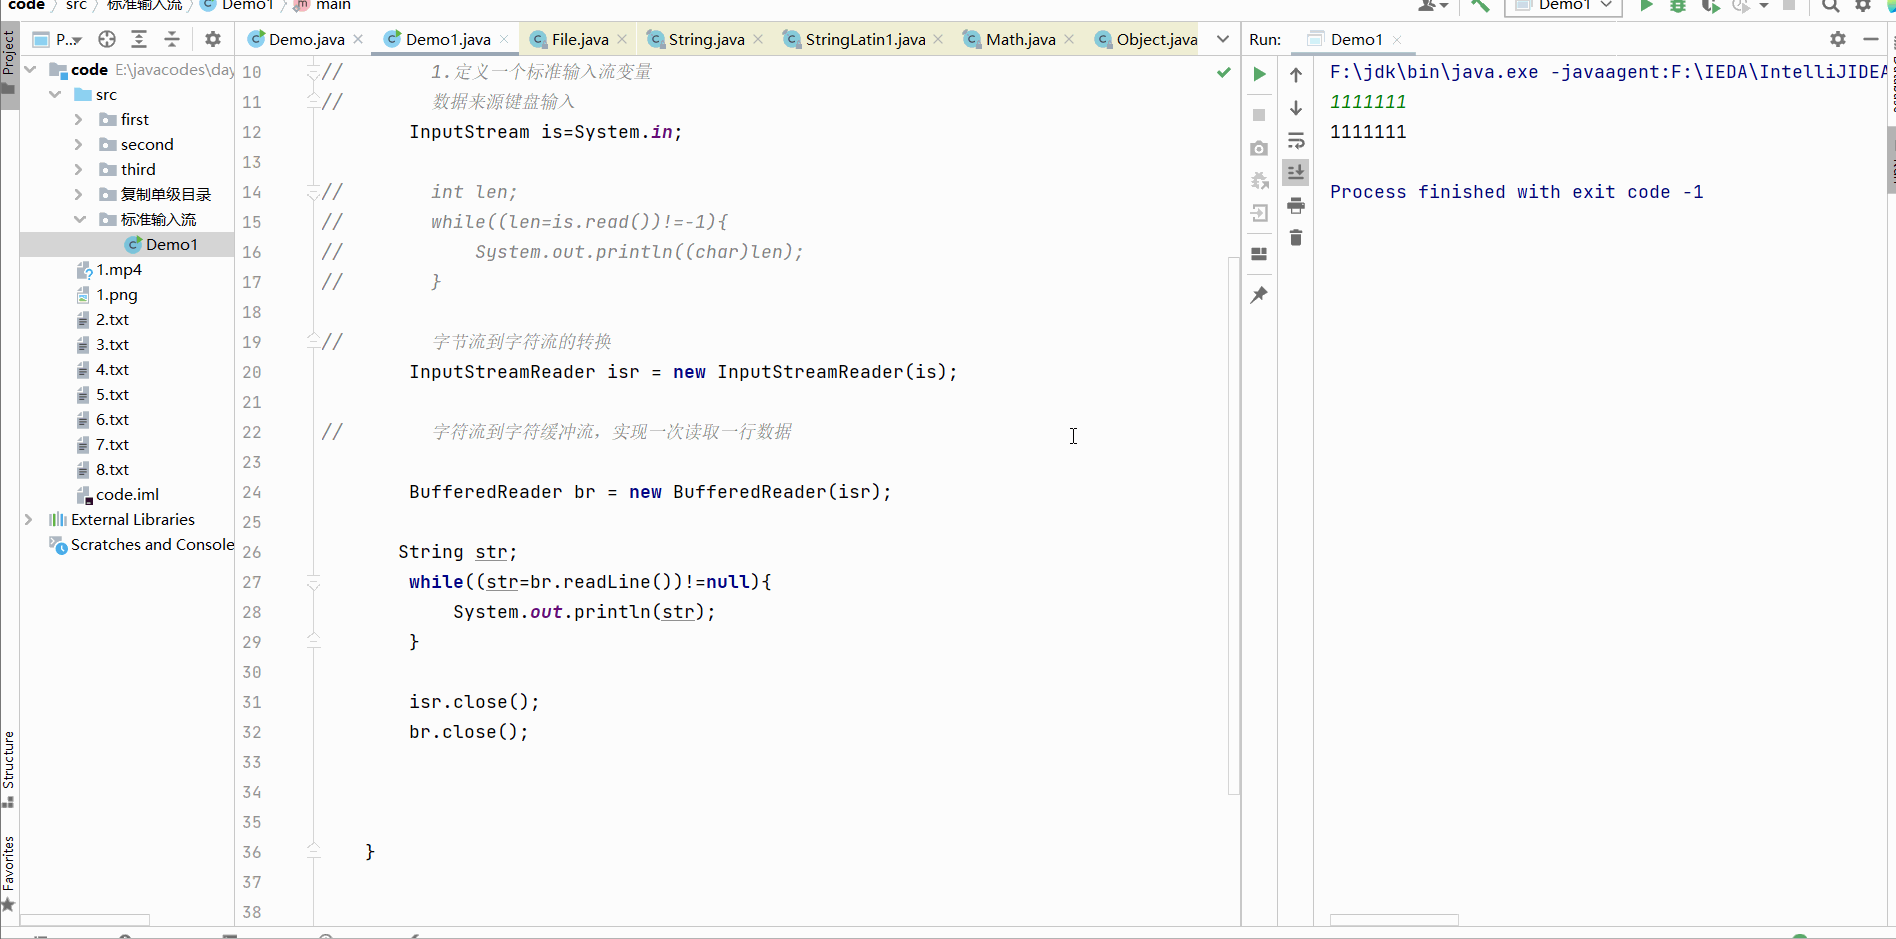Click the Run console horizontal scrollbar
The height and width of the screenshot is (939, 1896).
click(1394, 920)
